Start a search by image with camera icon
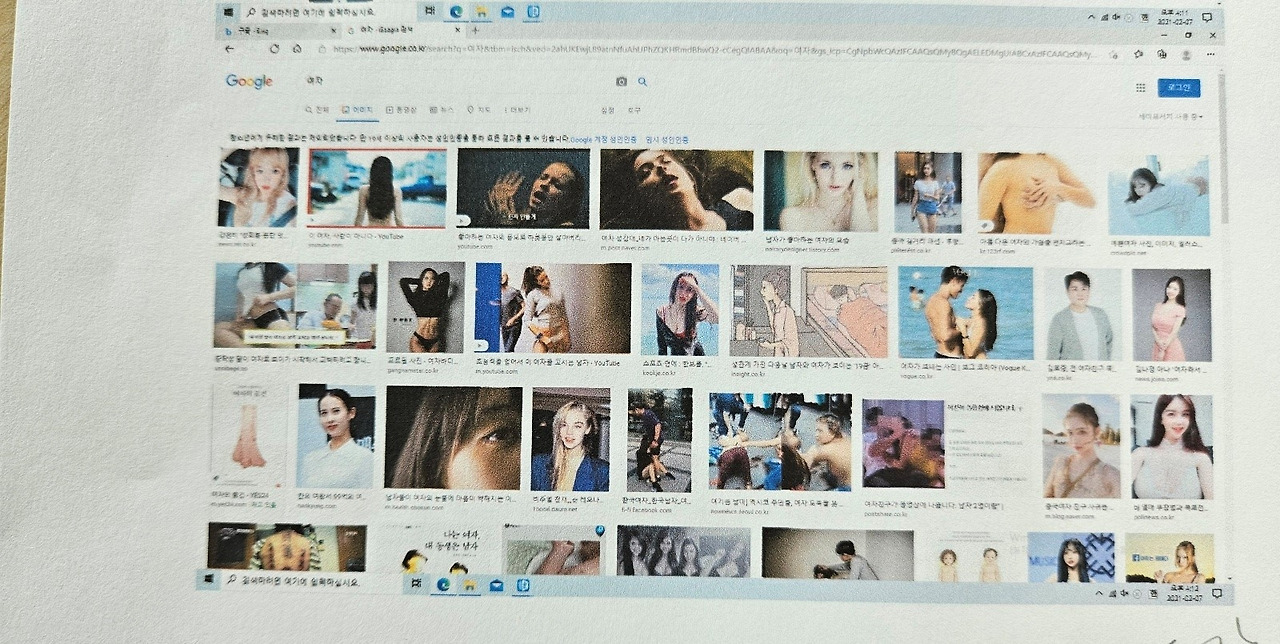This screenshot has width=1280, height=644. [x=621, y=82]
